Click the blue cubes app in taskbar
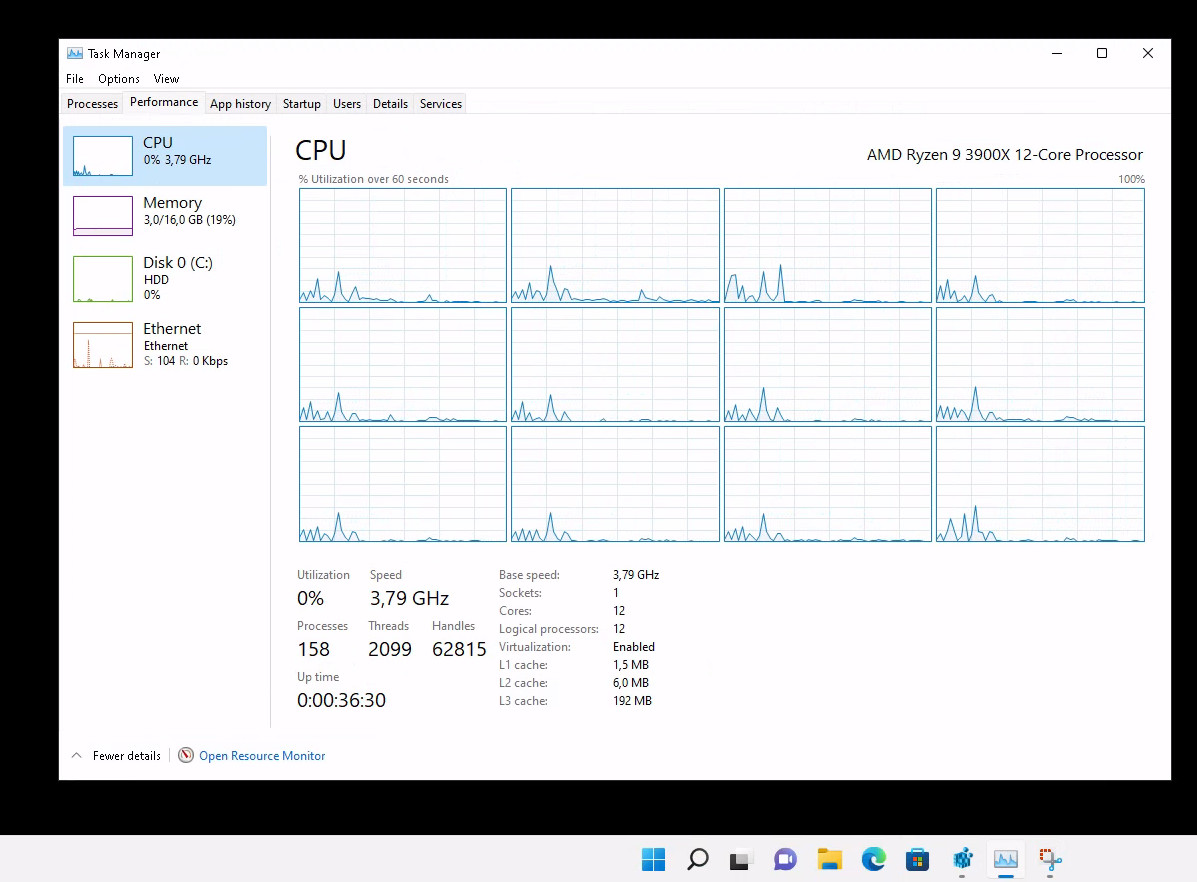Image resolution: width=1197 pixels, height=882 pixels. [x=962, y=860]
